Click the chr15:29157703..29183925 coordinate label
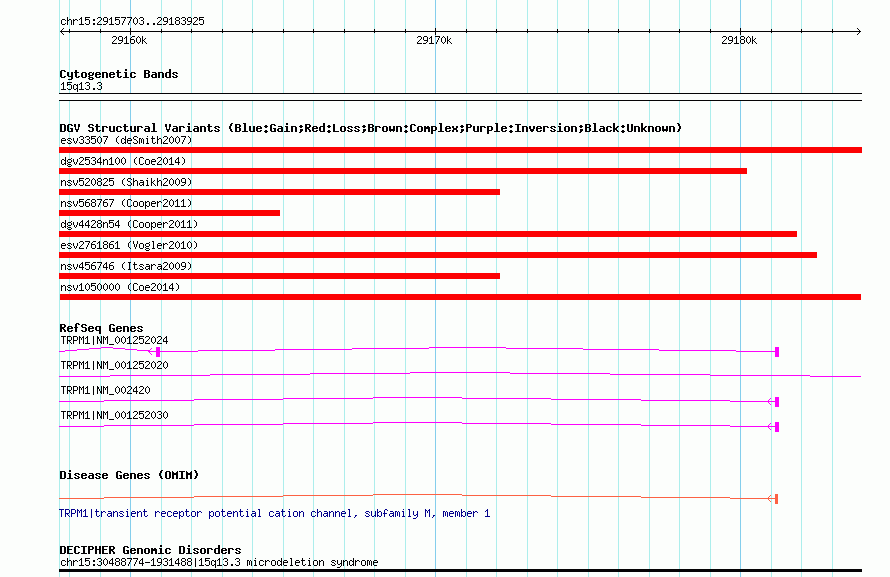 click(132, 21)
